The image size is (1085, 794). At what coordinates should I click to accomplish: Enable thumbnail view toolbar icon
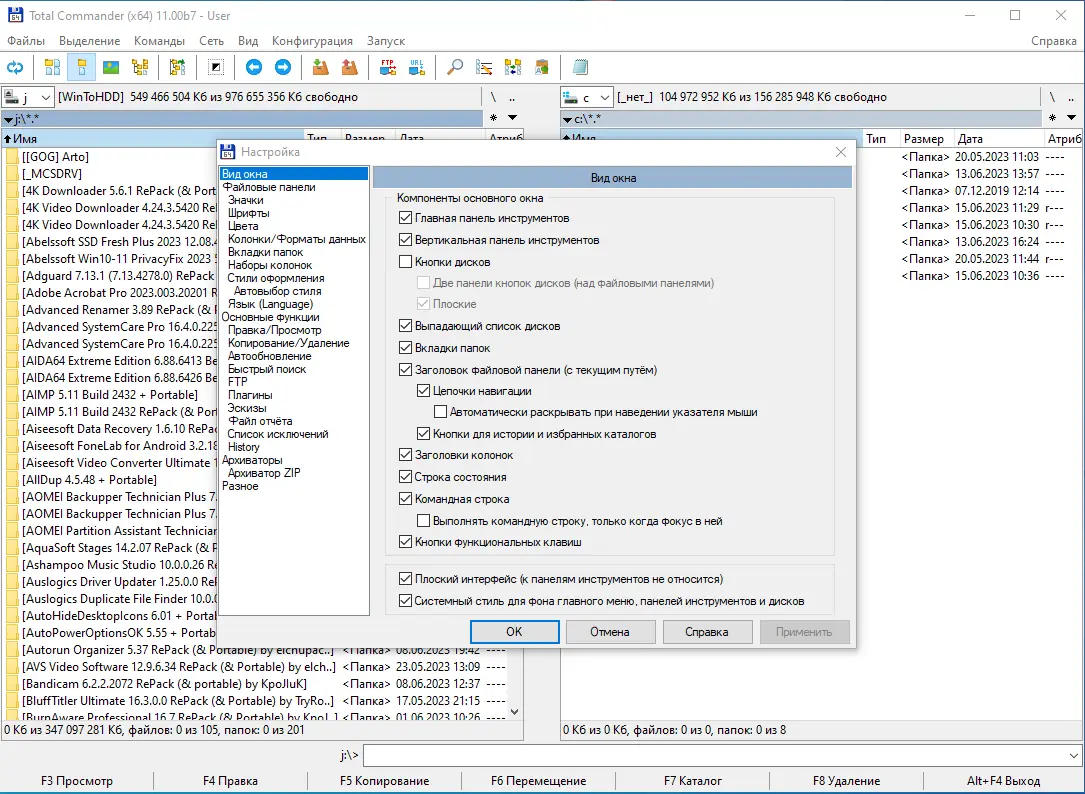tap(111, 67)
